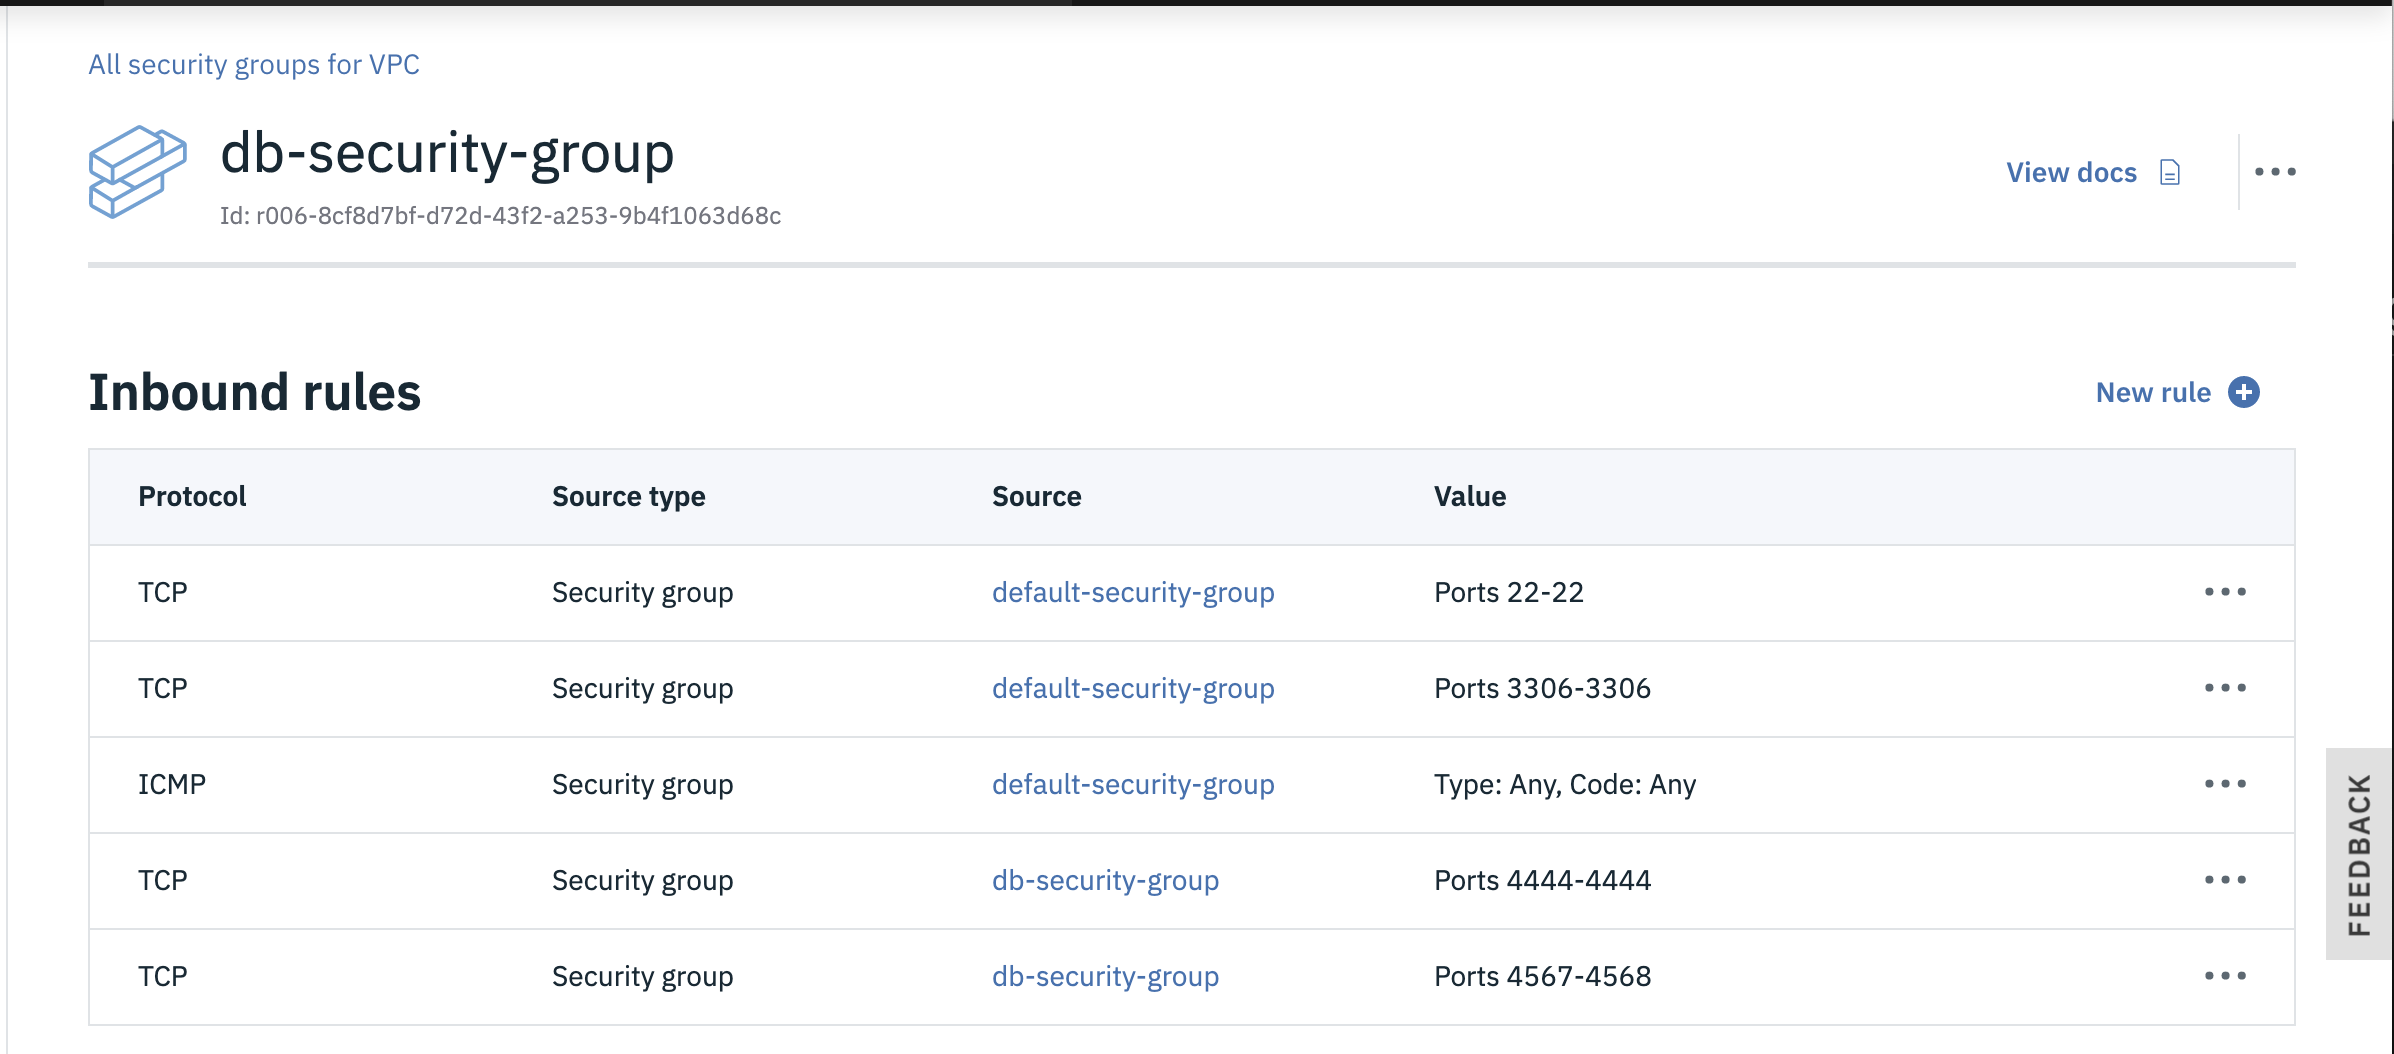Click the View docs link

point(2071,173)
